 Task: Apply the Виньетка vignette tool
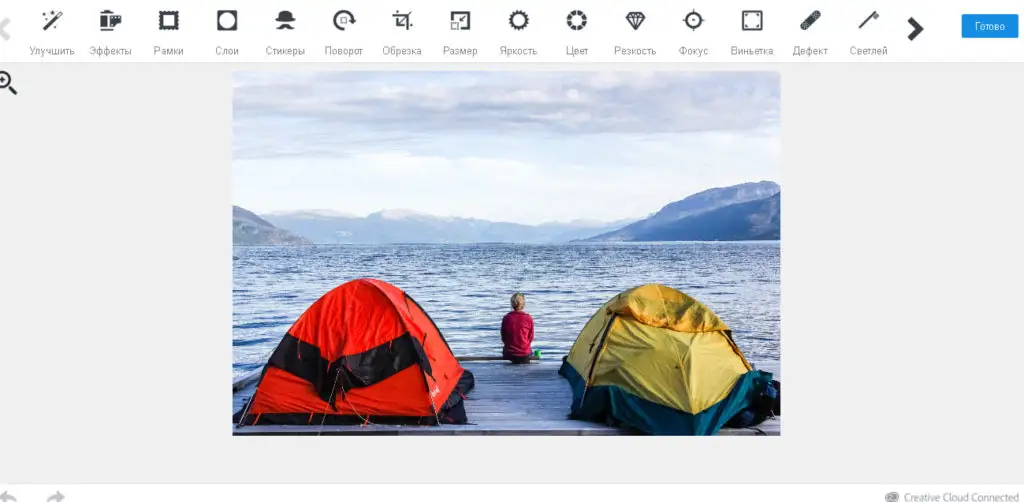pos(752,29)
